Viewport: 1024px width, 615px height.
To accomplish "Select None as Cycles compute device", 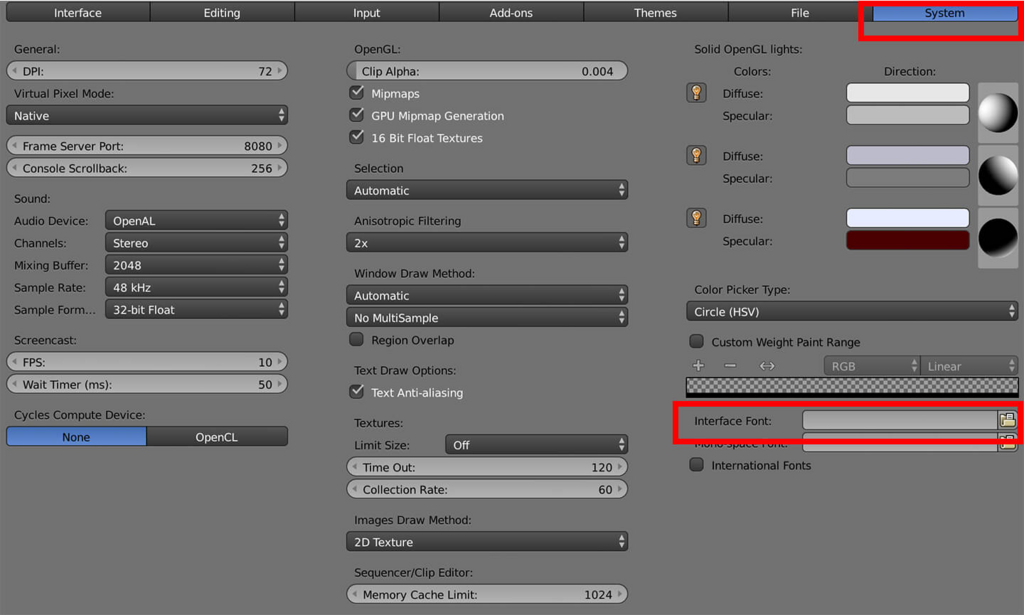I will coord(76,437).
